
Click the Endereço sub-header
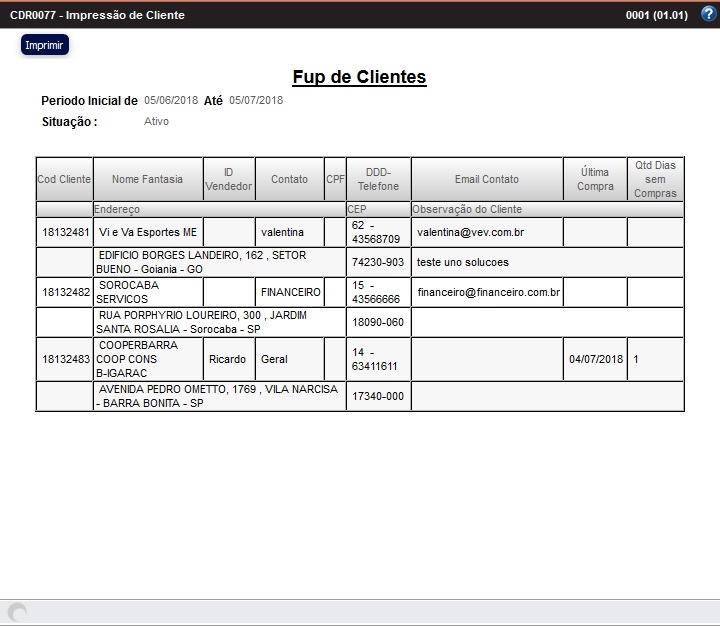pos(219,209)
